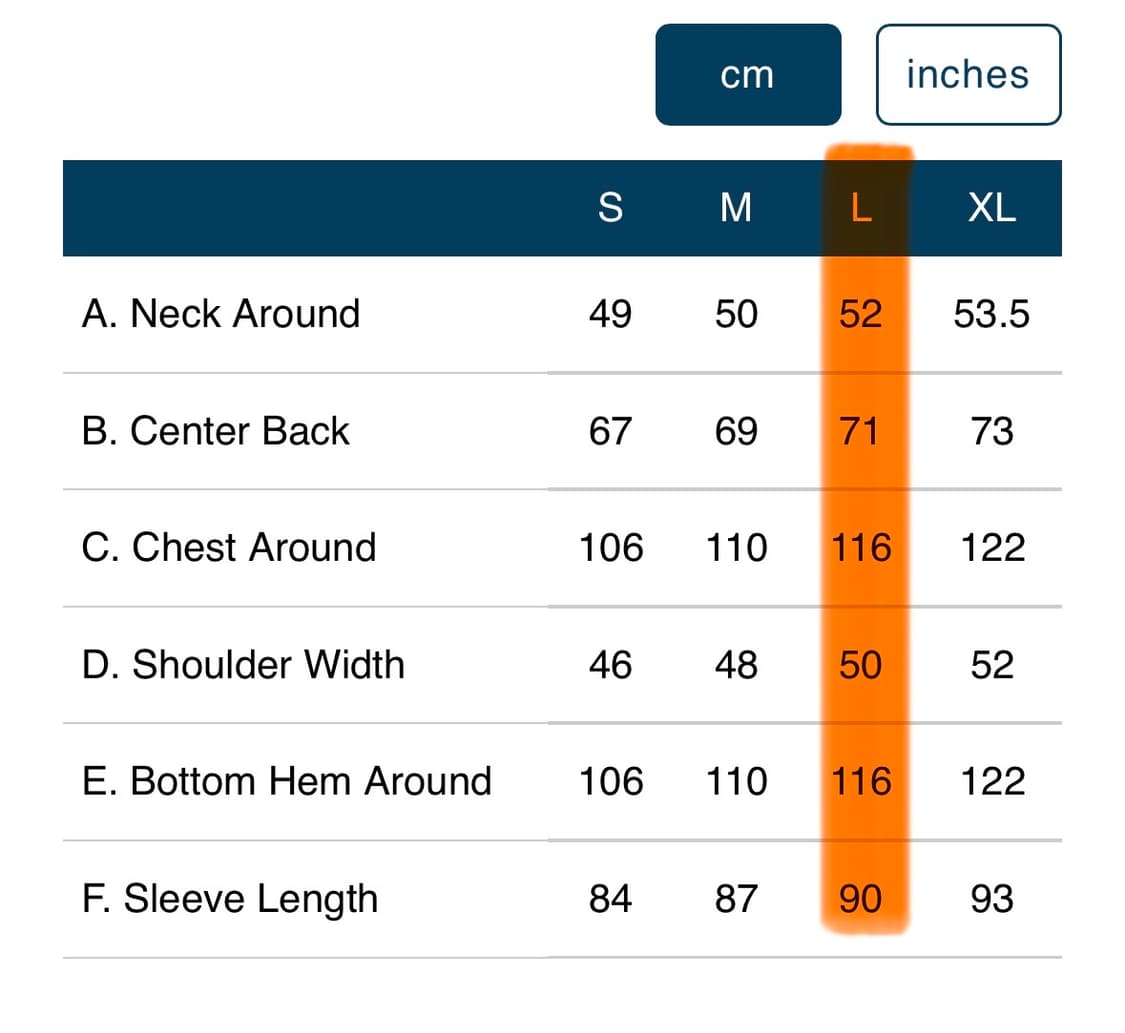This screenshot has width=1125, height=1033.
Task: Click the S shoulder width value 46
Action: 610,665
